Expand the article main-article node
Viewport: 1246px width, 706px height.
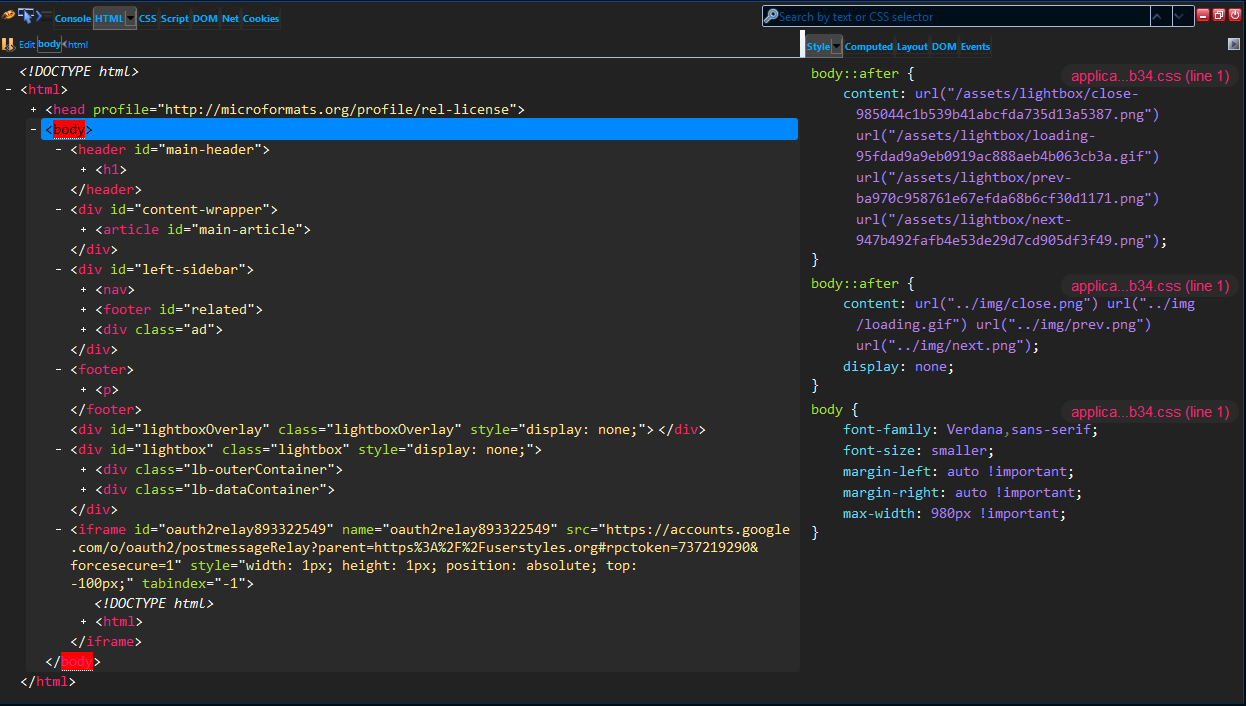[x=84, y=230]
